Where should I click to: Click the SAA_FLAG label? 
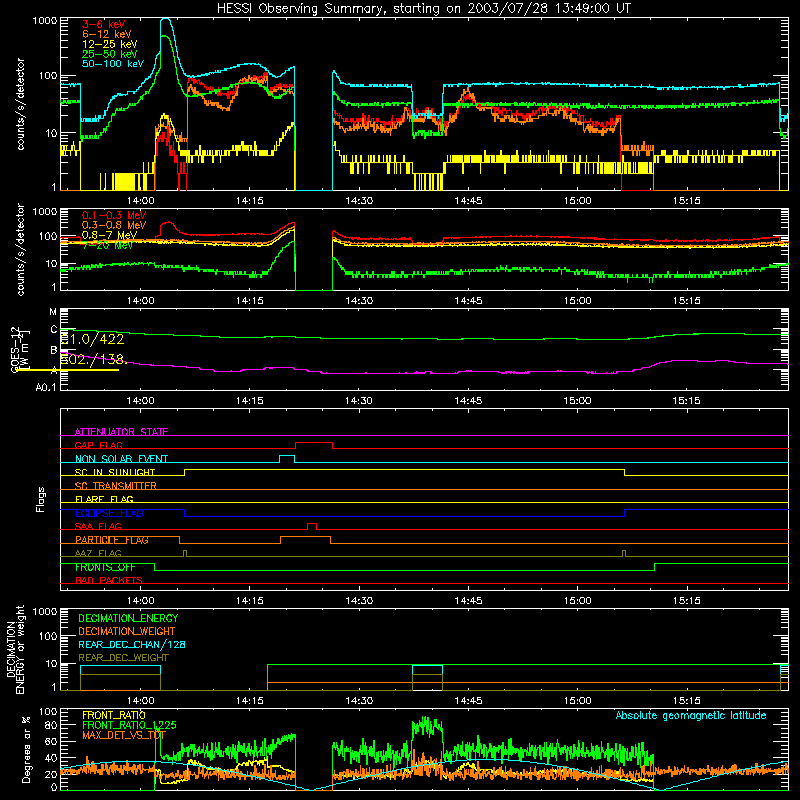pos(98,526)
